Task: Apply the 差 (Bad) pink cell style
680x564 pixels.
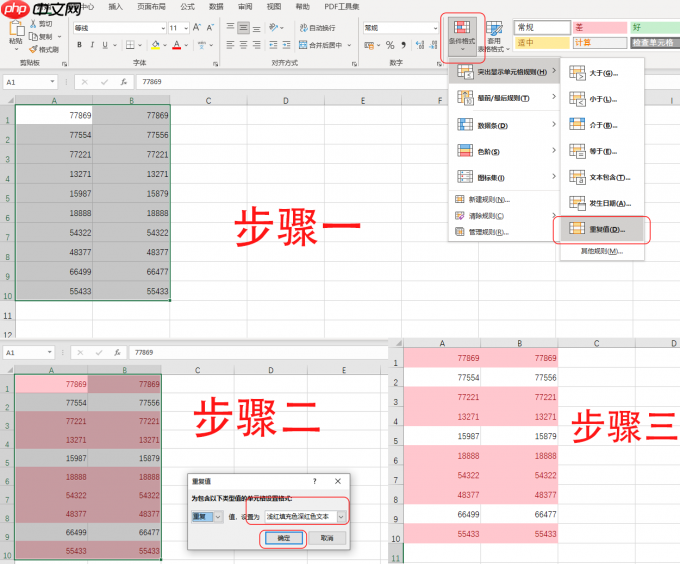Action: (600, 27)
